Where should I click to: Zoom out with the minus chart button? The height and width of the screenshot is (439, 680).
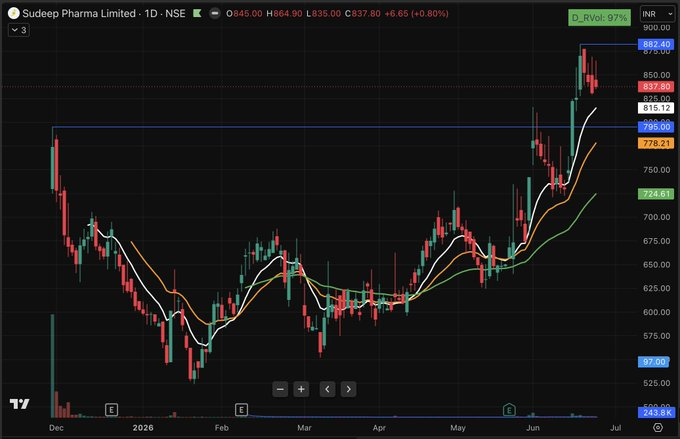(x=280, y=390)
